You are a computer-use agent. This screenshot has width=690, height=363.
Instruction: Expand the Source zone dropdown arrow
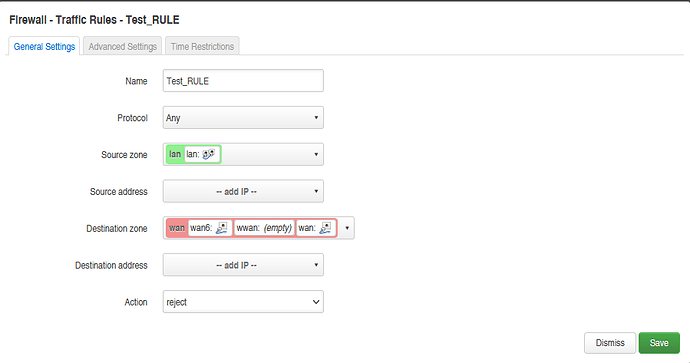316,154
